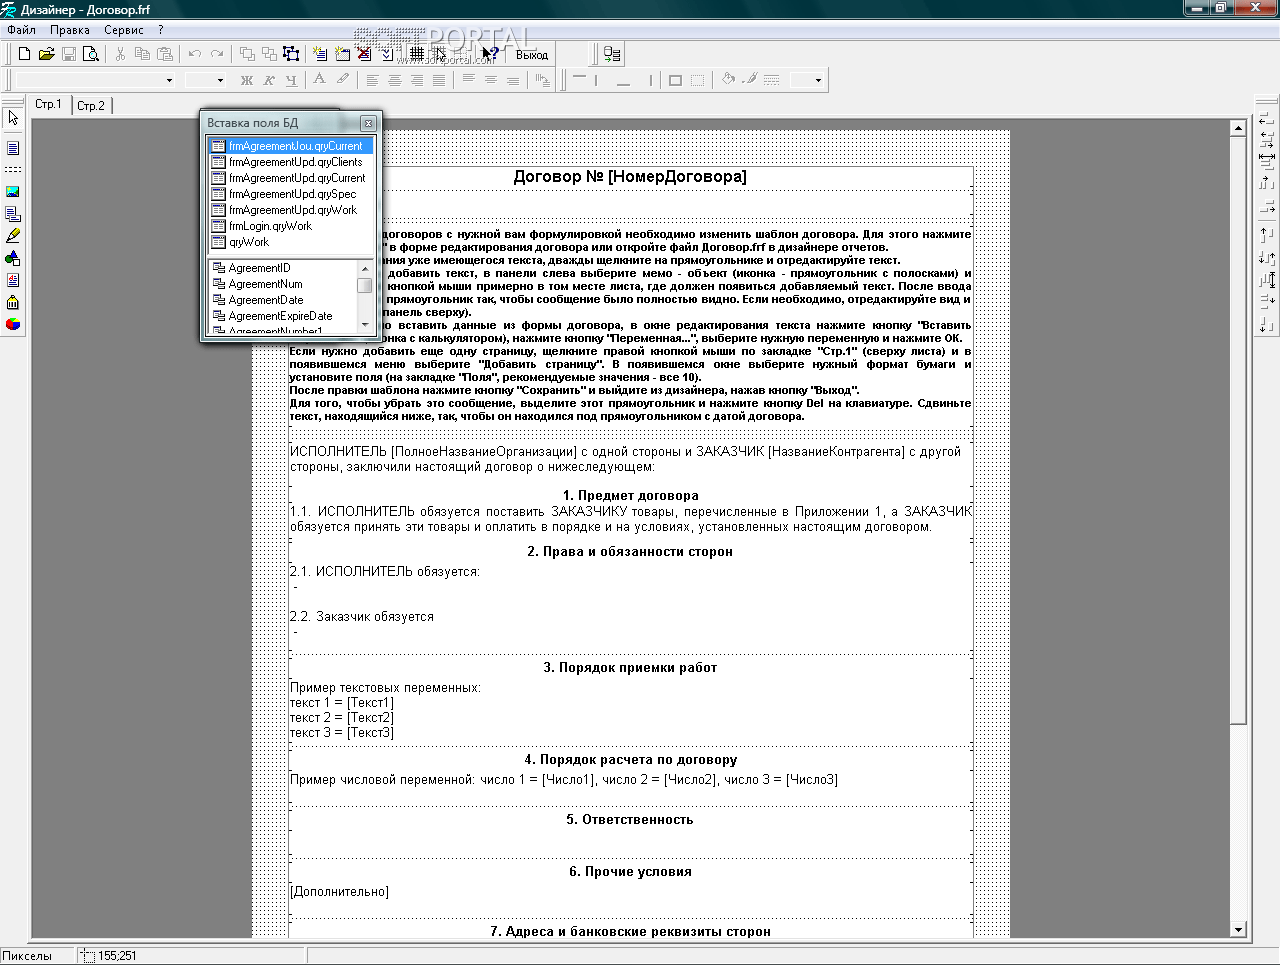Image resolution: width=1280 pixels, height=965 pixels.
Task: Select the picture insert tool
Action: 13,192
